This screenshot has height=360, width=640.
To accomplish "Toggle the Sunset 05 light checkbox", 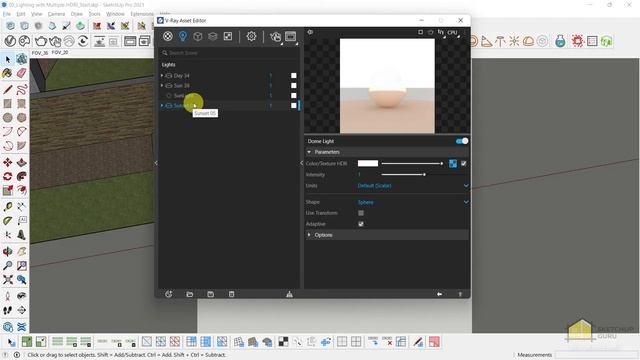I will coord(293,105).
